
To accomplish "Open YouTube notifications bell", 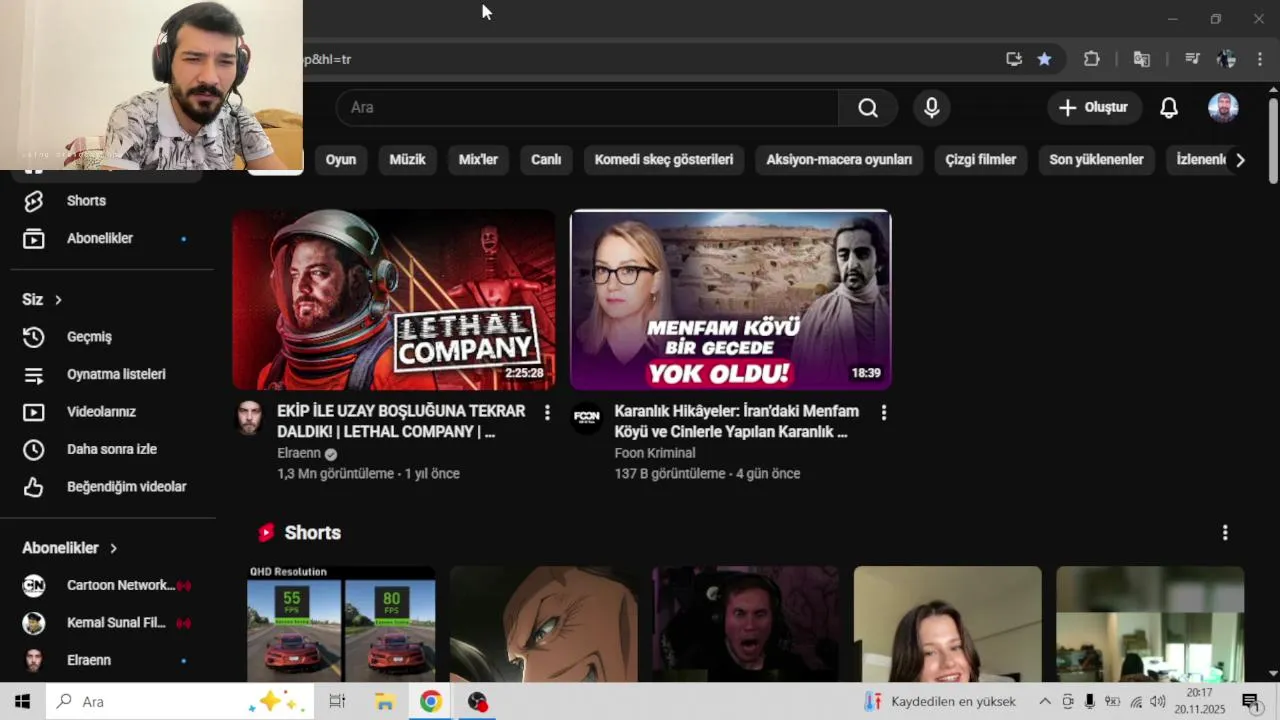I will pyautogui.click(x=1169, y=108).
